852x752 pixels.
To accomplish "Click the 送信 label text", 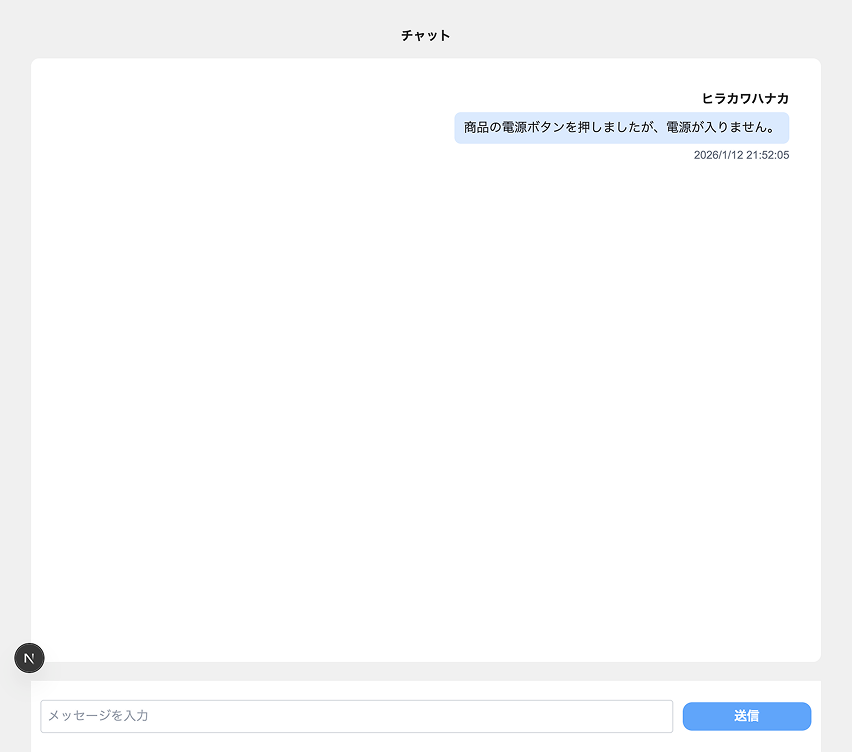I will click(x=746, y=716).
